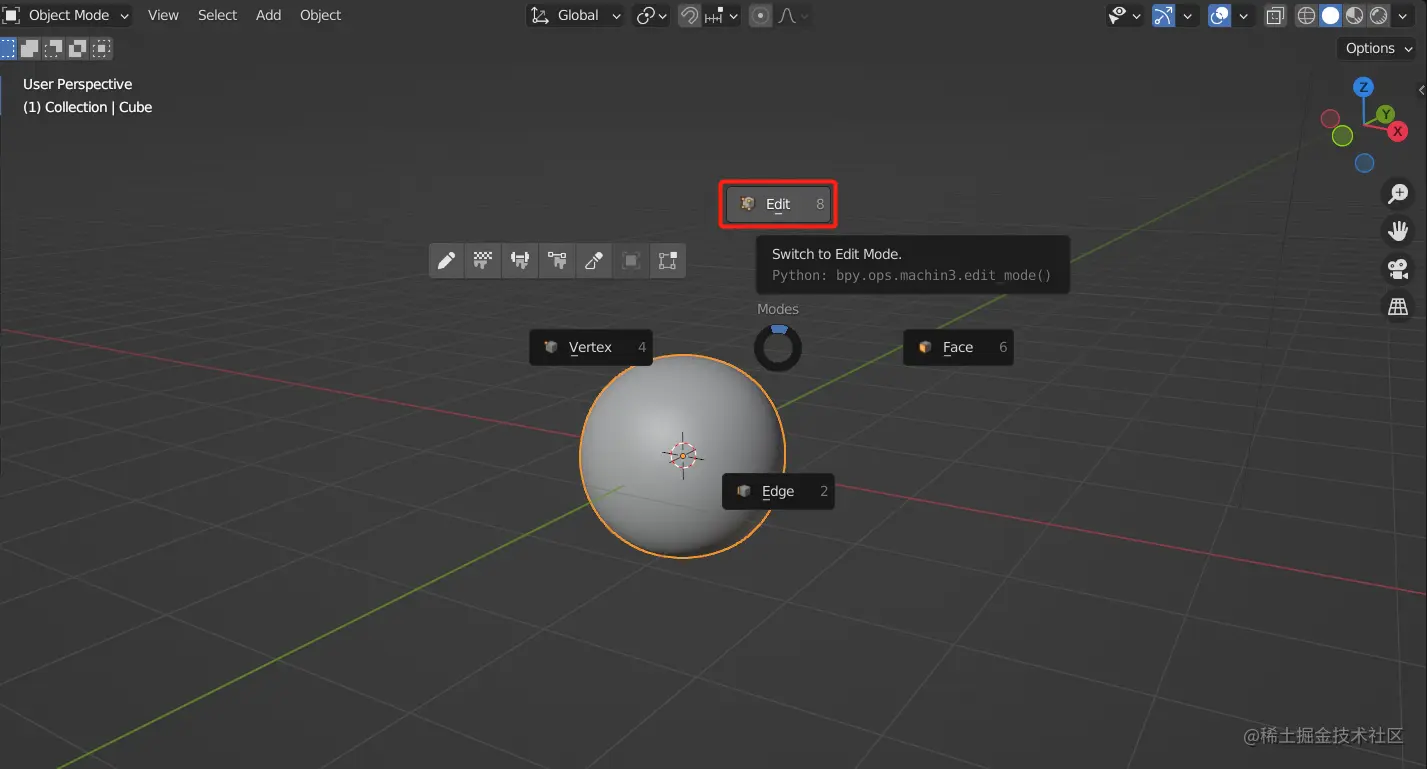Expand the sidebar with the edge arrow
The height and width of the screenshot is (769, 1427).
1421,90
